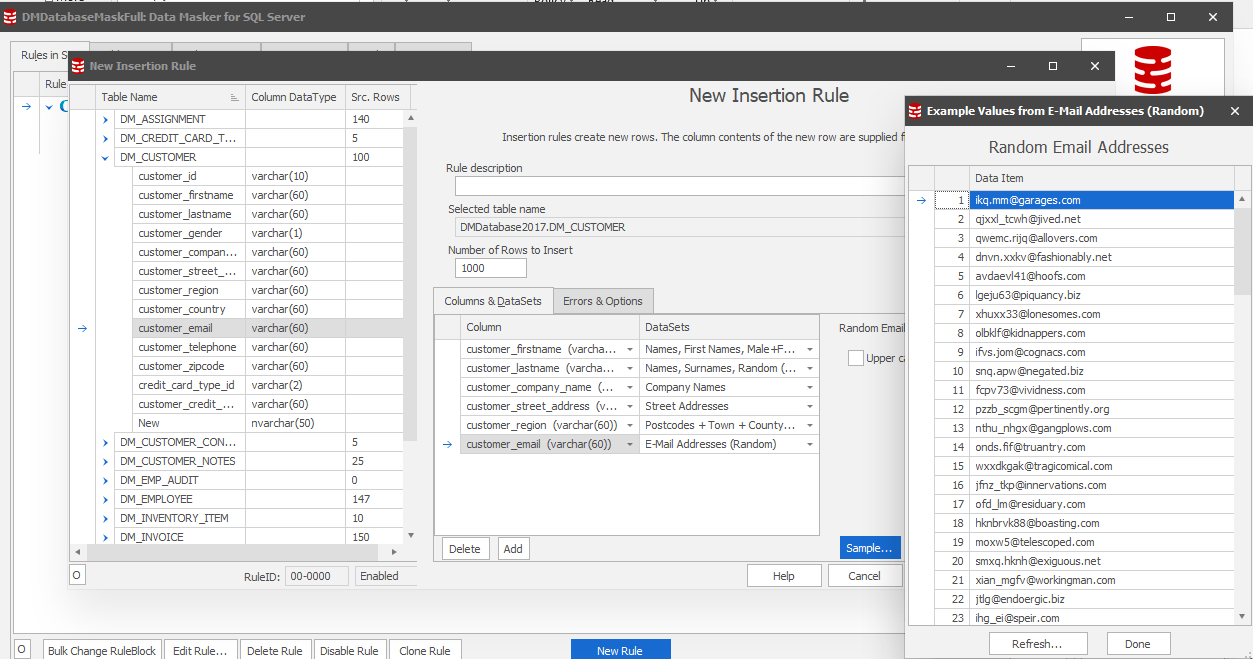Screen dimensions: 1253x659
Task: Maximize the New Insertion Rule window
Action: click(x=1052, y=66)
